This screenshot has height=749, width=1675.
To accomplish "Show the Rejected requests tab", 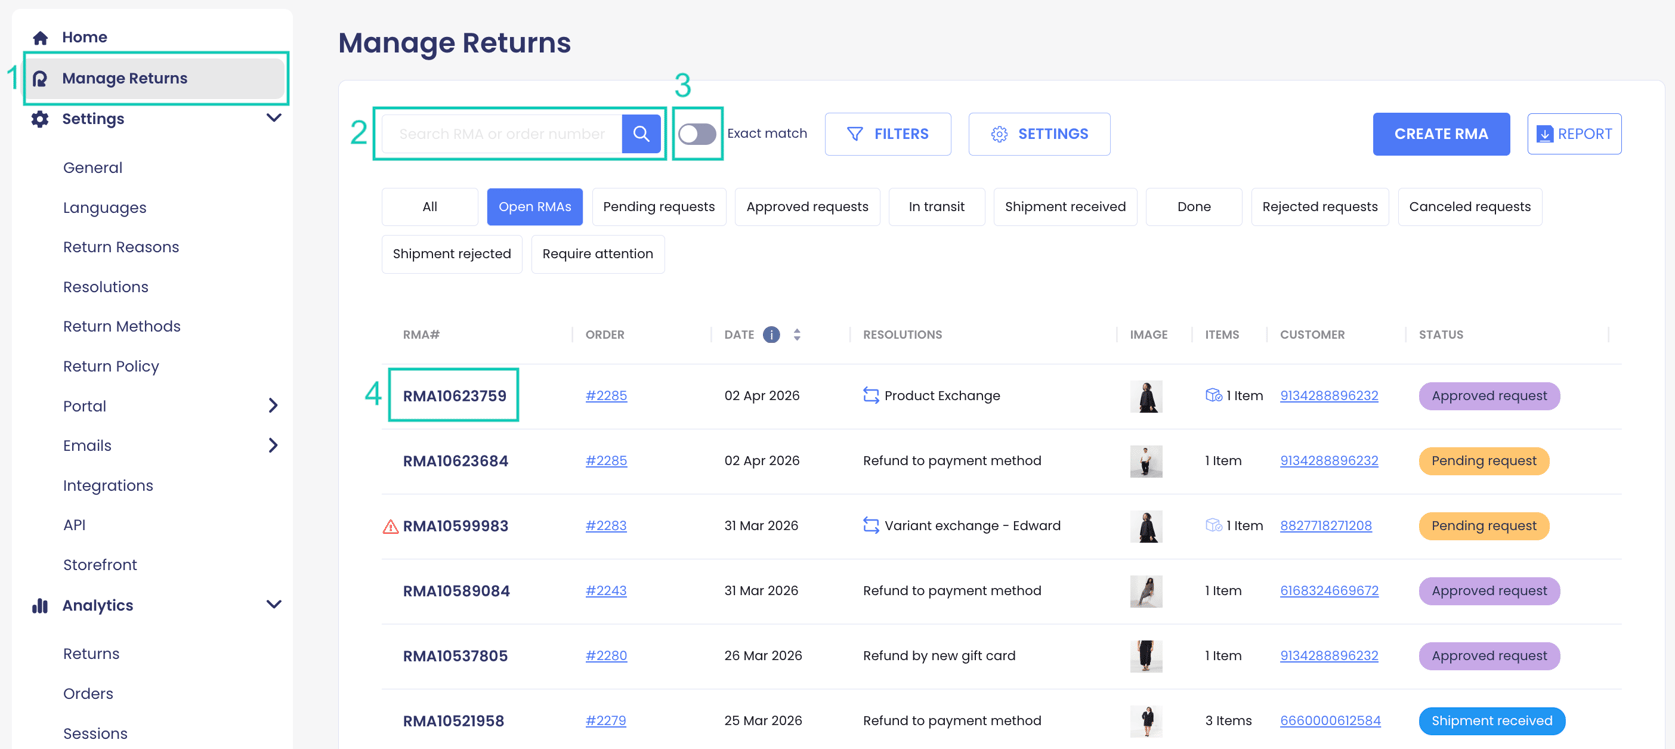I will (x=1320, y=207).
